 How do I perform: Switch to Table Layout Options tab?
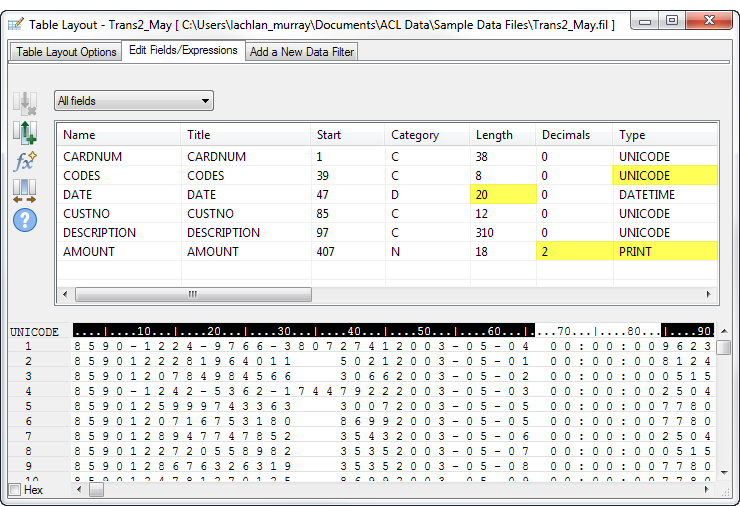pyautogui.click(x=66, y=52)
